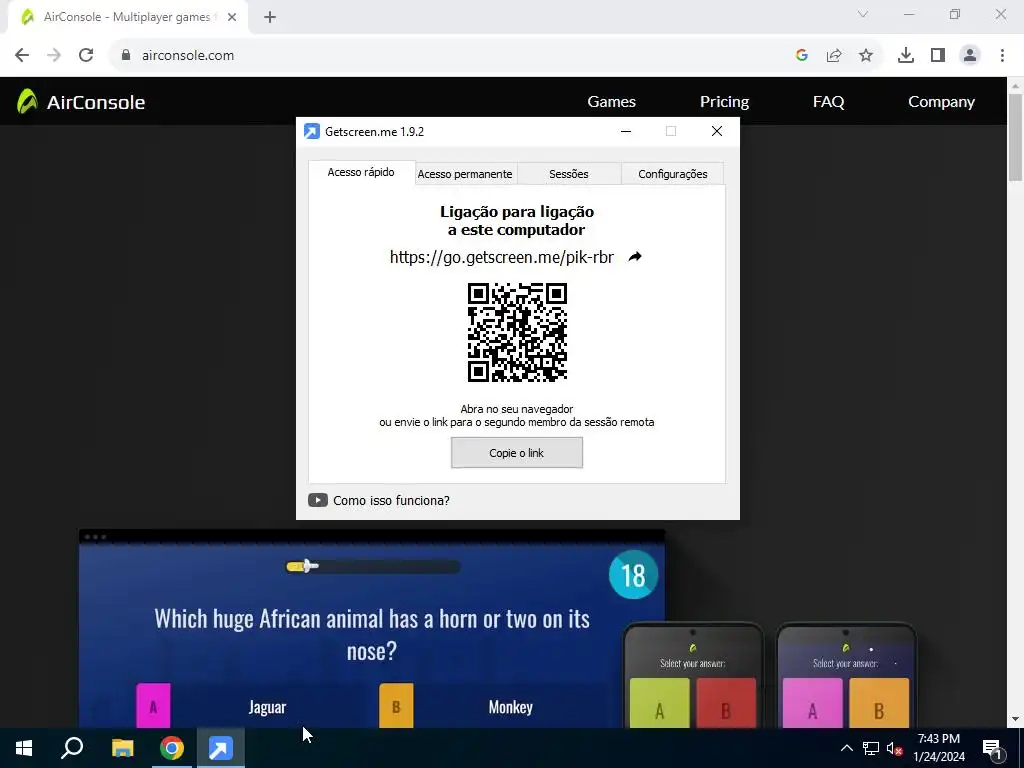
Task: Click the red B button on left phone
Action: [x=726, y=703]
